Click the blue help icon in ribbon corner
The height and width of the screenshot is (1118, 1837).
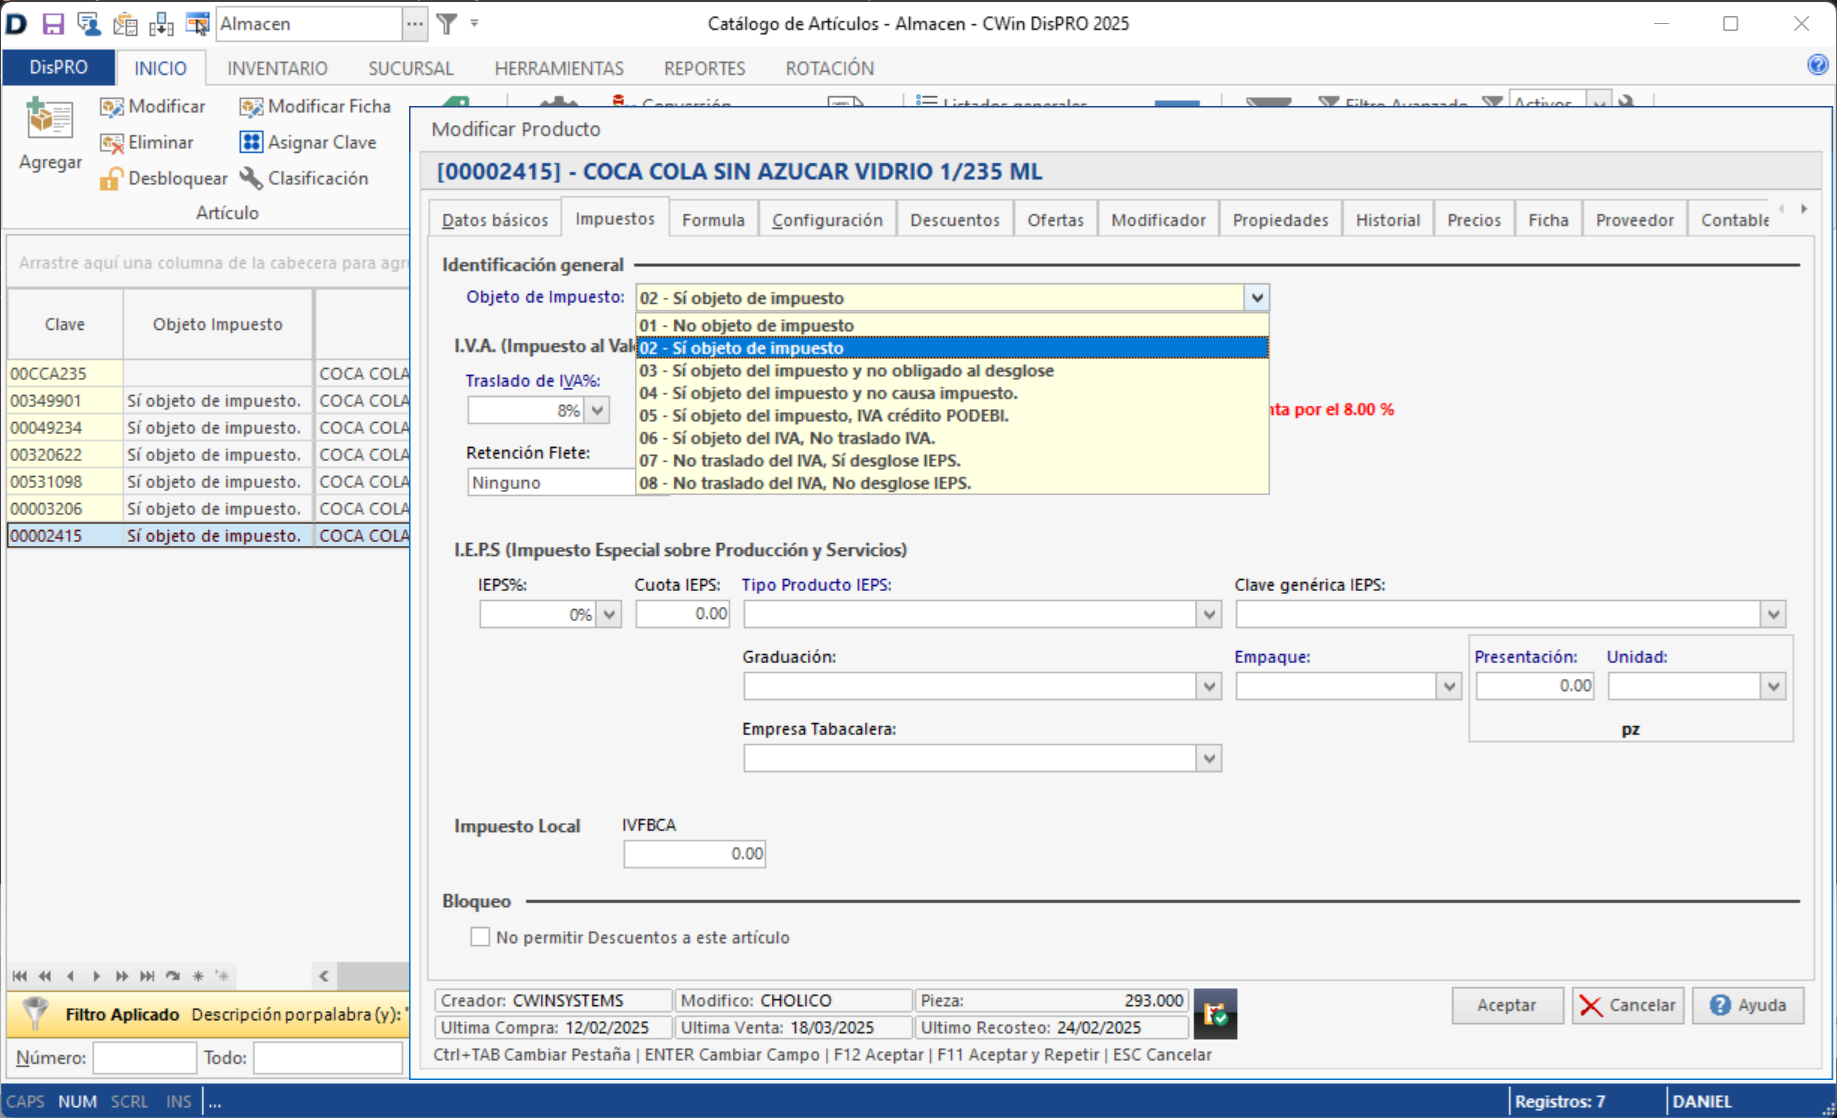pyautogui.click(x=1817, y=65)
